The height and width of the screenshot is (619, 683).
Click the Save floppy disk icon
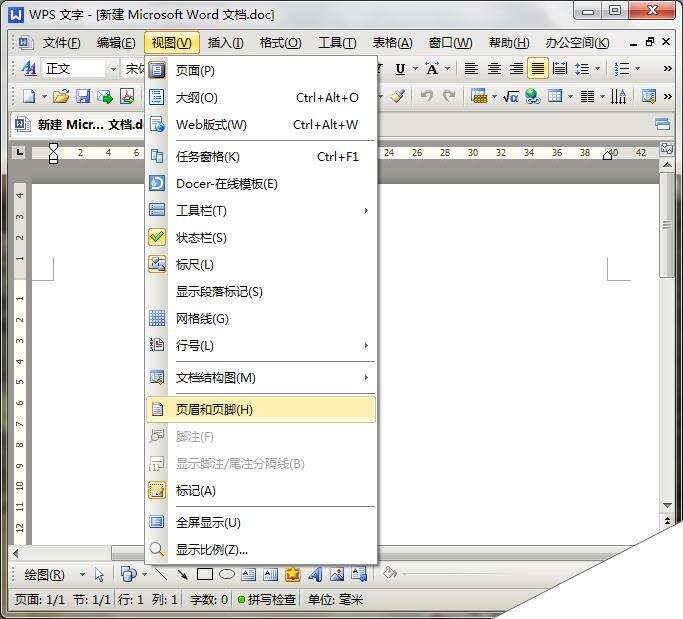click(x=83, y=96)
